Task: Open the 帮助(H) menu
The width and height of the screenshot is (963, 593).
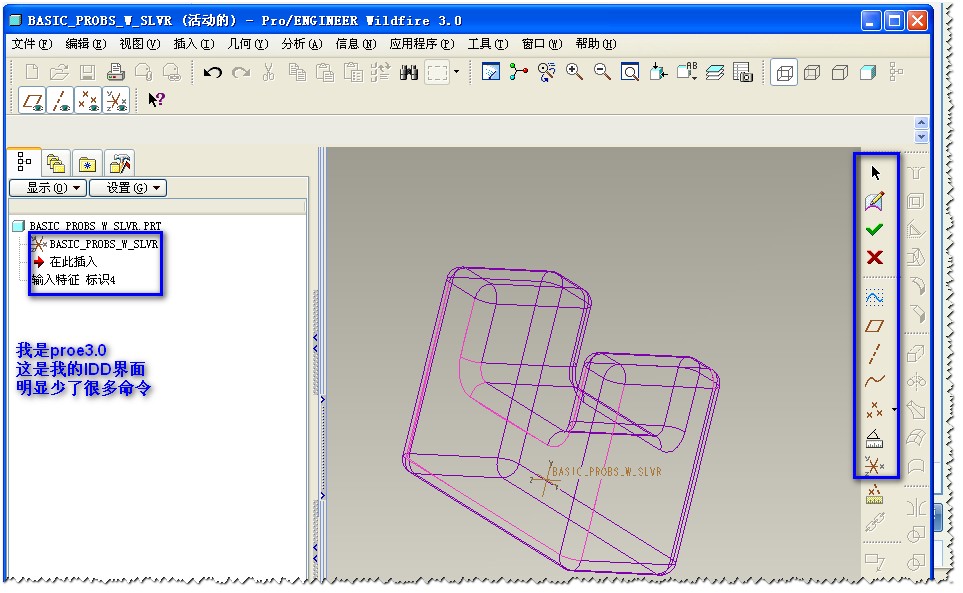Action: pyautogui.click(x=596, y=44)
